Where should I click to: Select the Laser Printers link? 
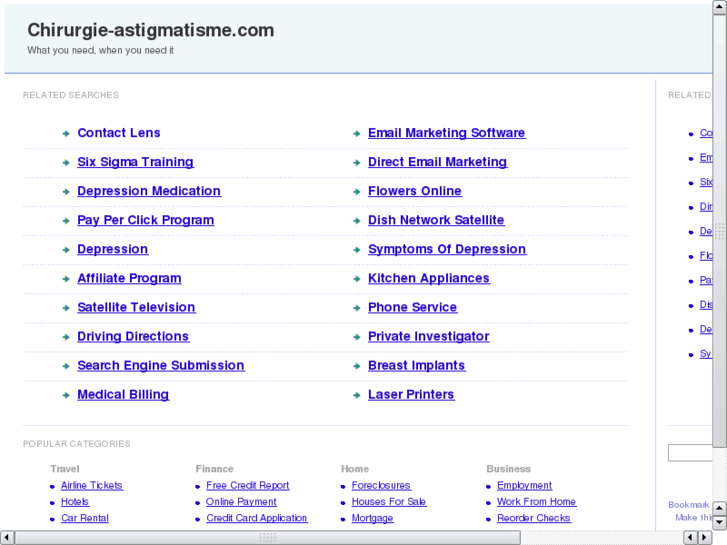411,395
